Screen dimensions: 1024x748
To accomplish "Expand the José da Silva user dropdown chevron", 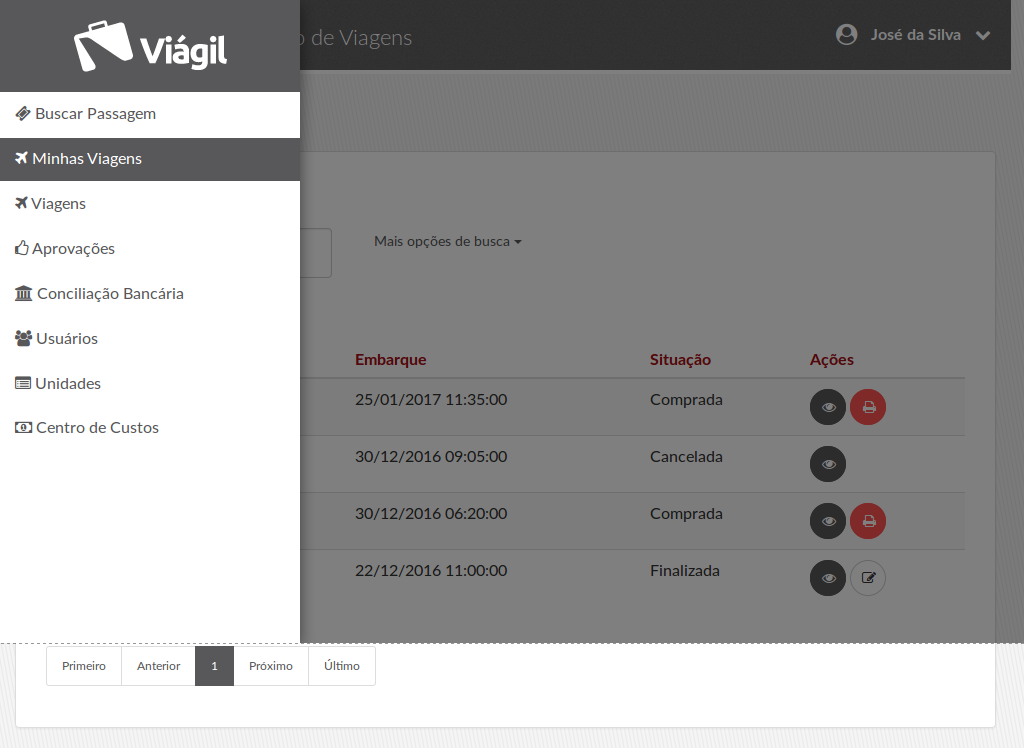I will 983,35.
